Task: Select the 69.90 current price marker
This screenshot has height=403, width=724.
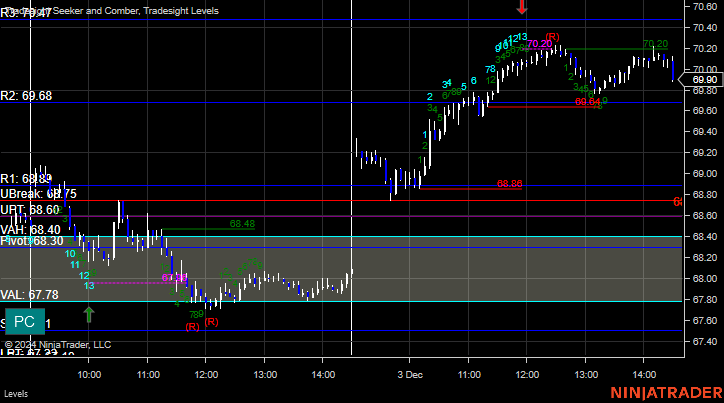Action: coord(702,80)
